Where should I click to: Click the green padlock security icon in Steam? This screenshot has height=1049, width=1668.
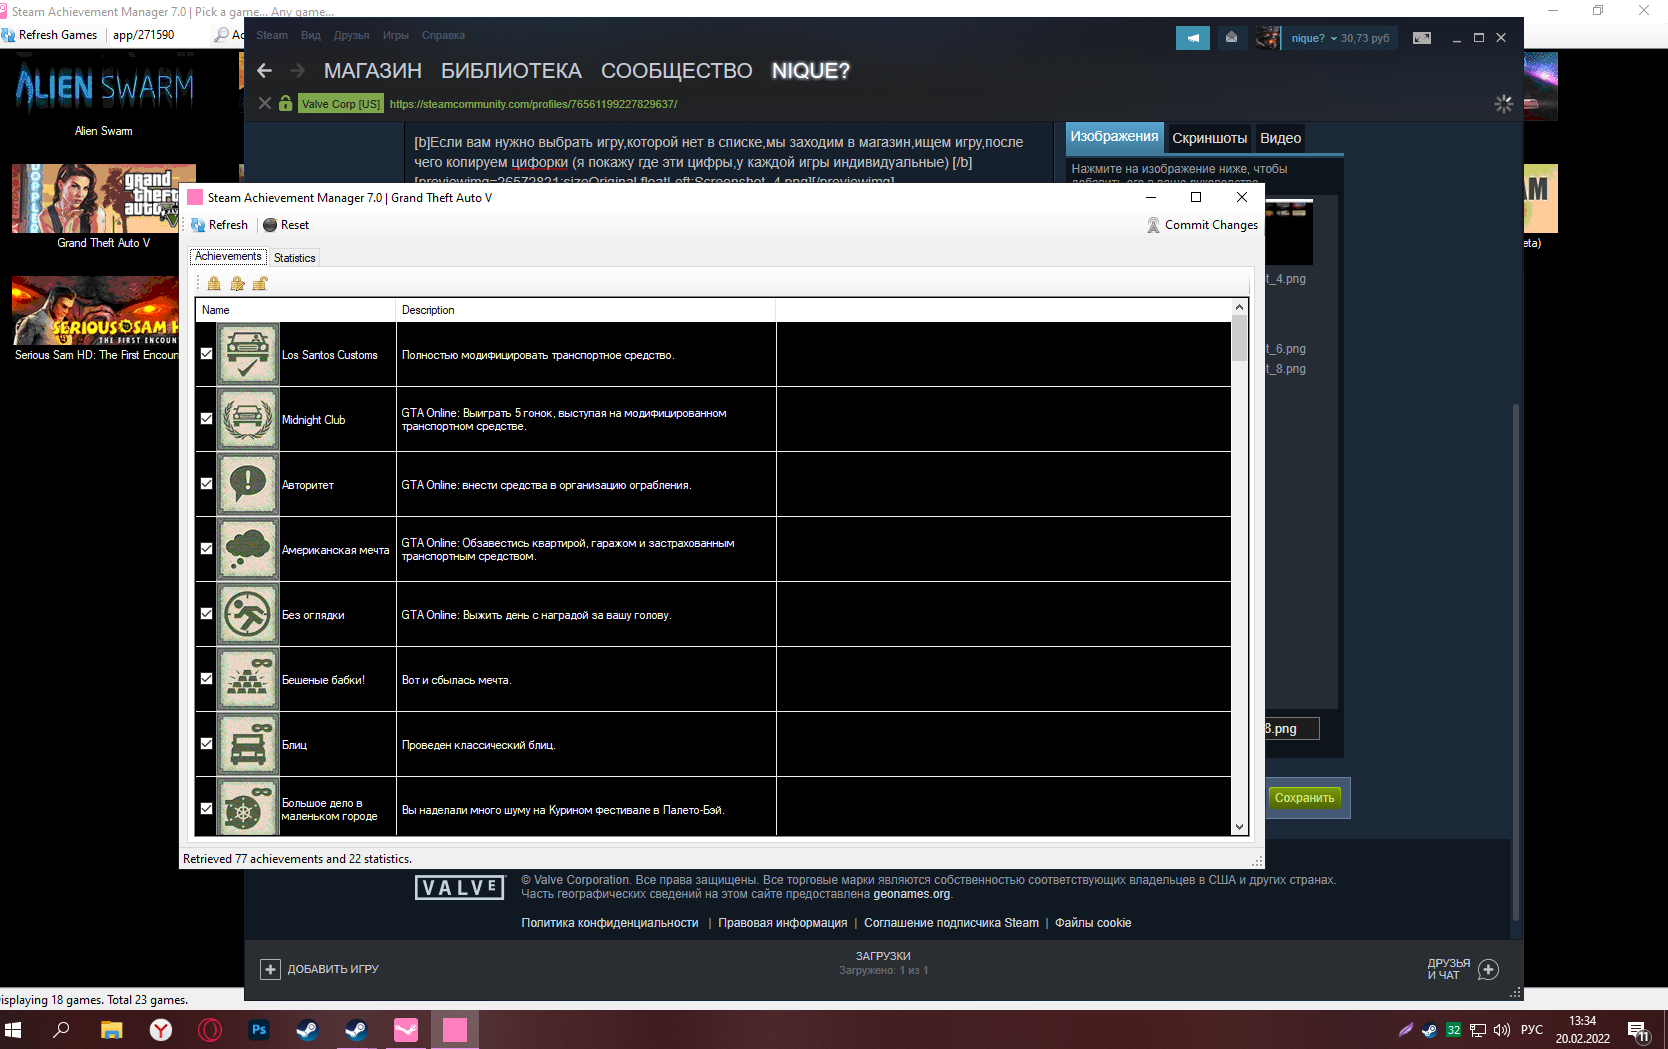[286, 103]
